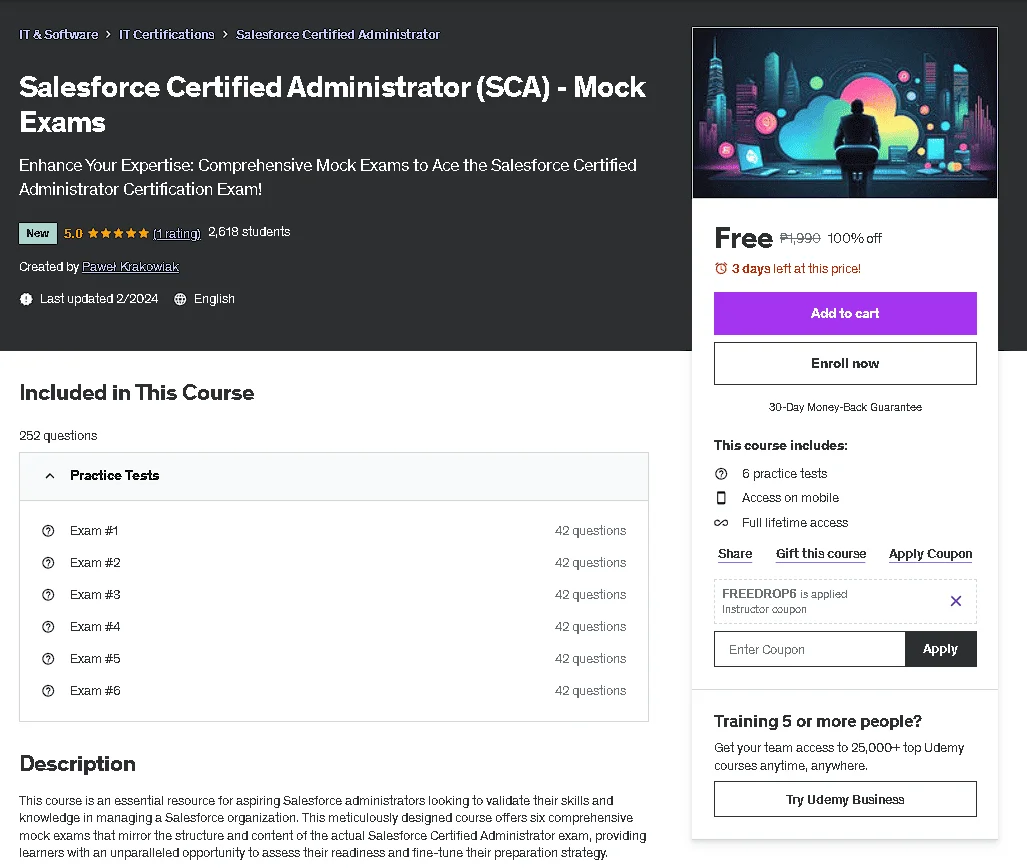Click the Access on mobile text

point(791,498)
